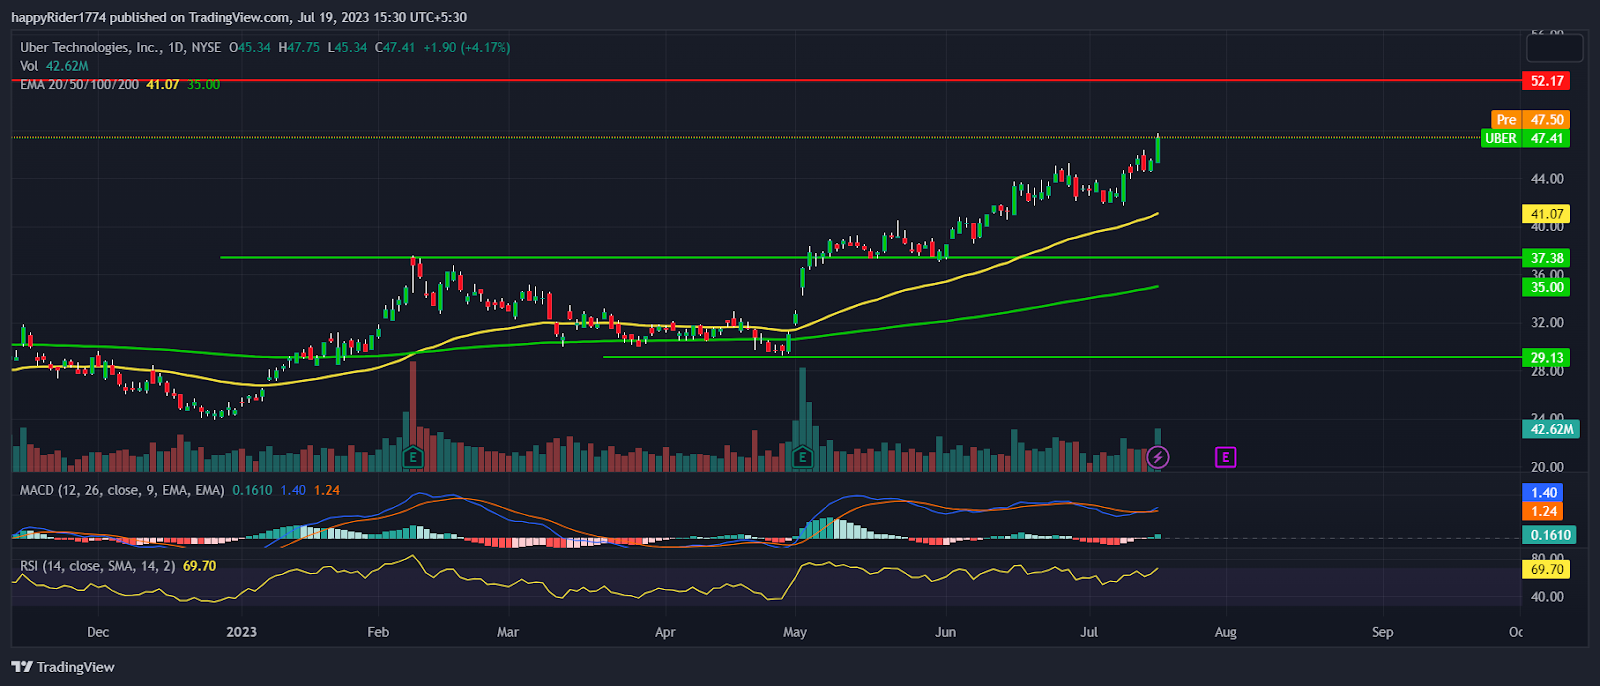Click the 32.00 price axis tick
Image resolution: width=1600 pixels, height=686 pixels.
coord(1547,323)
